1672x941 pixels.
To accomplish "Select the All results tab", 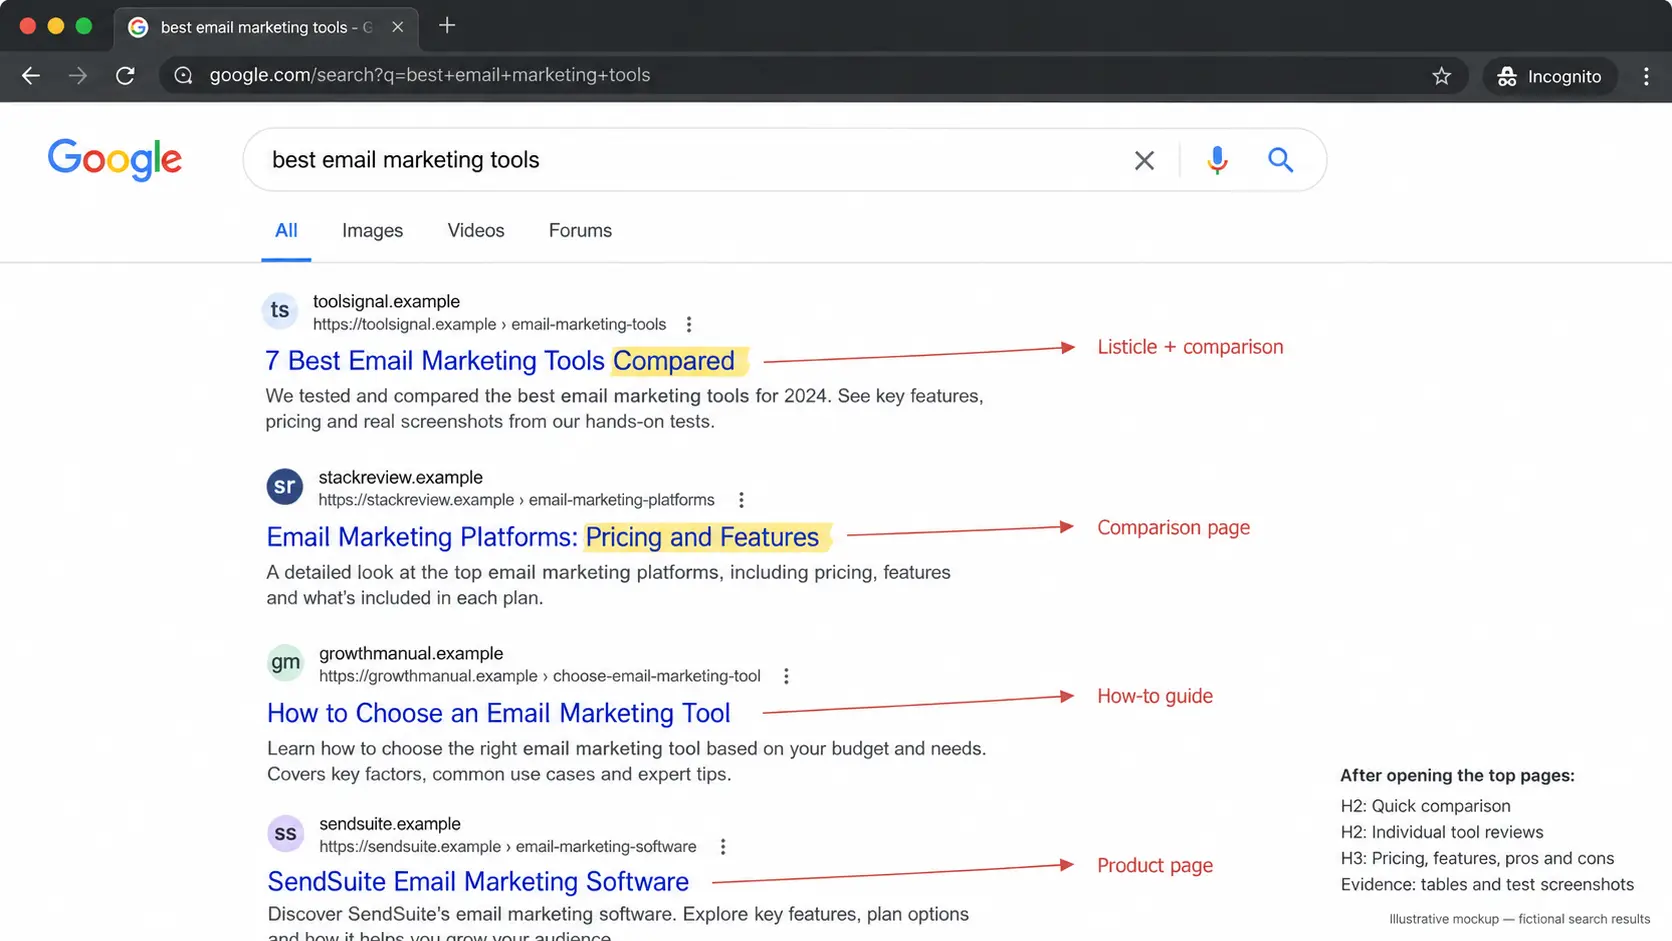I will point(286,231).
